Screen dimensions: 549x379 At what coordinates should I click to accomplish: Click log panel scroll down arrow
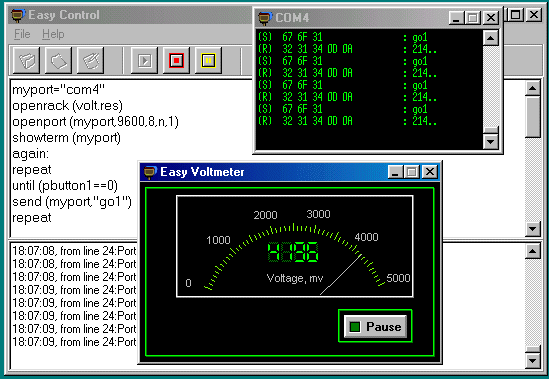(x=533, y=361)
